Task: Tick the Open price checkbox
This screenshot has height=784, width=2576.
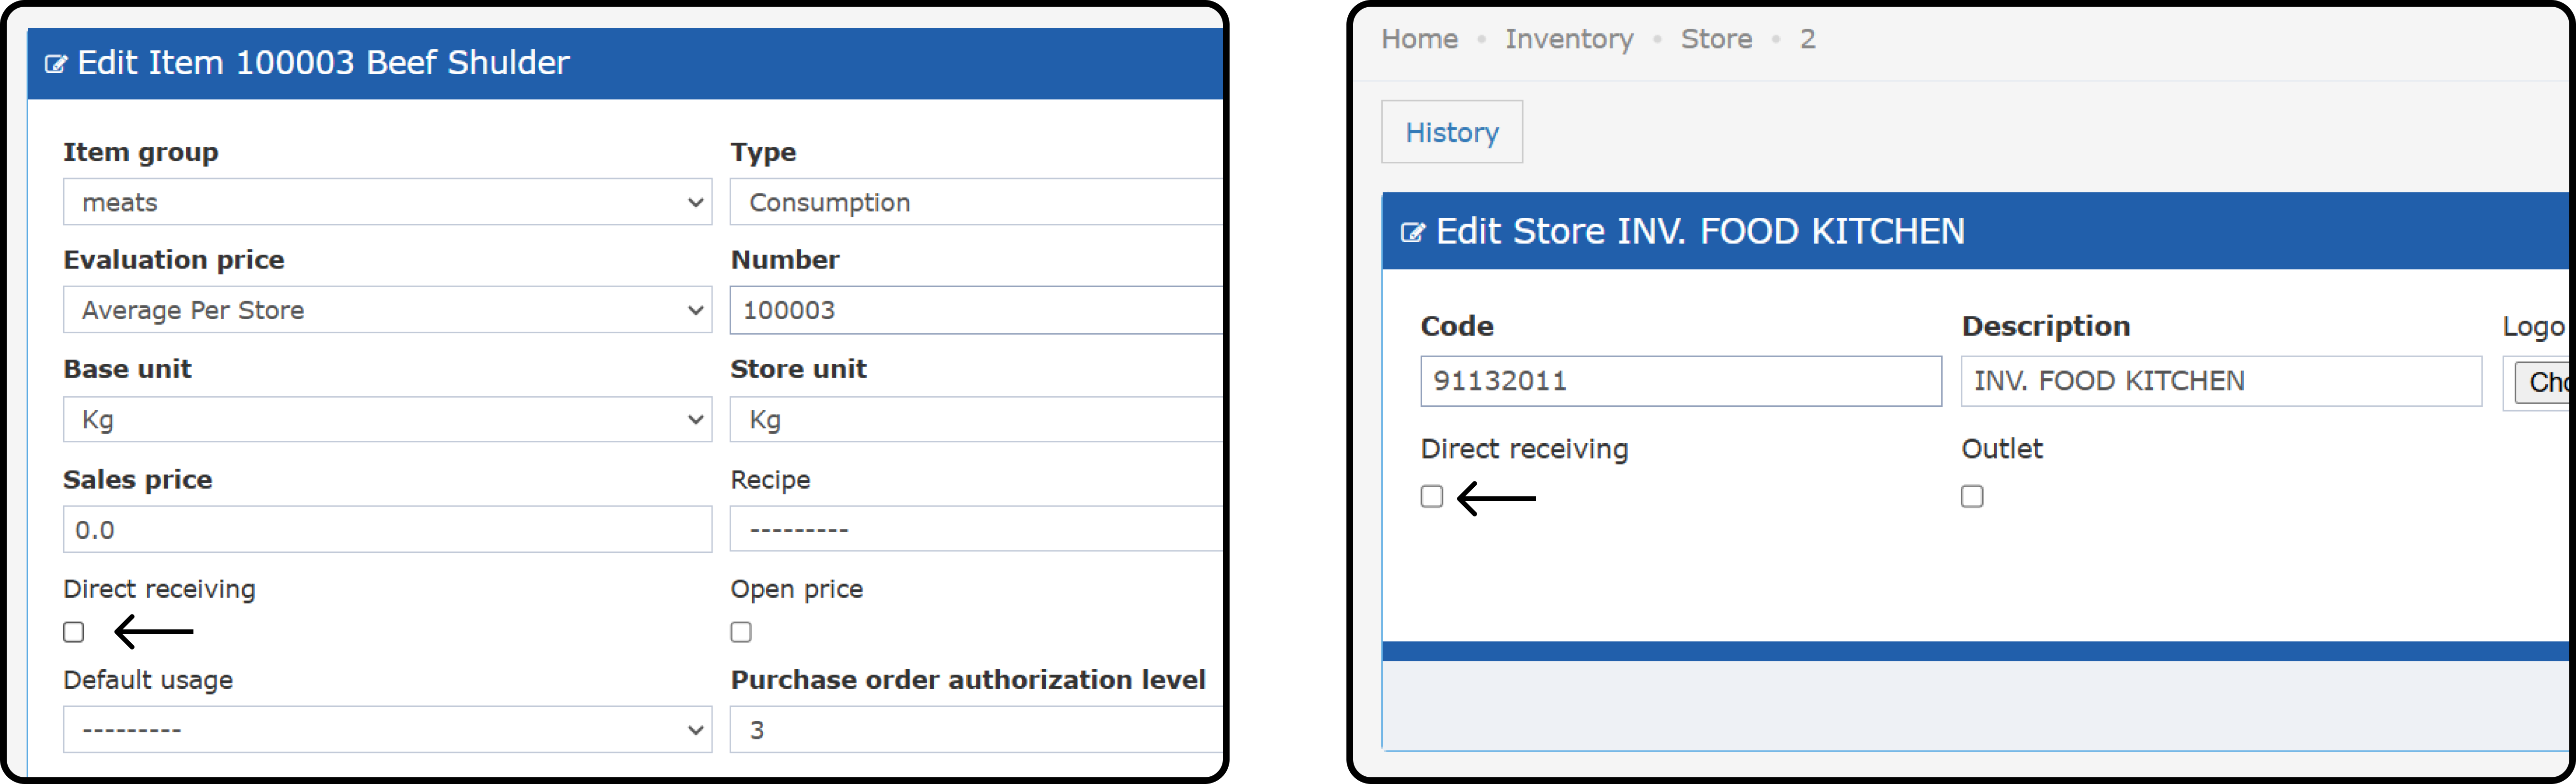Action: click(x=741, y=632)
